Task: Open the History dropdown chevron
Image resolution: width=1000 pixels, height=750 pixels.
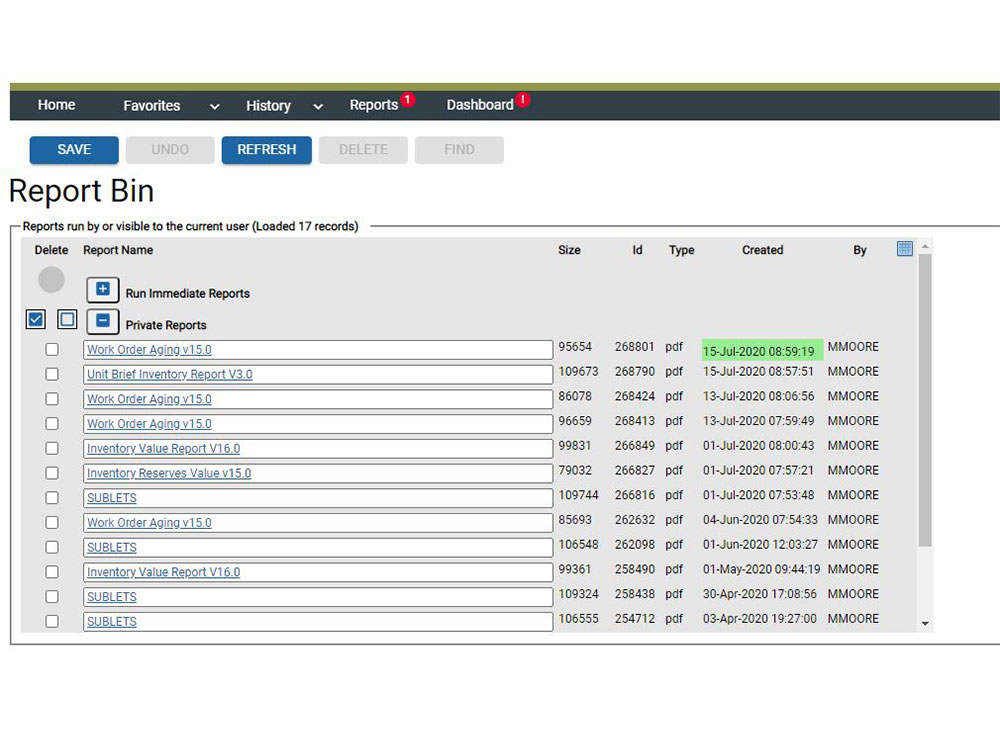Action: (x=318, y=106)
